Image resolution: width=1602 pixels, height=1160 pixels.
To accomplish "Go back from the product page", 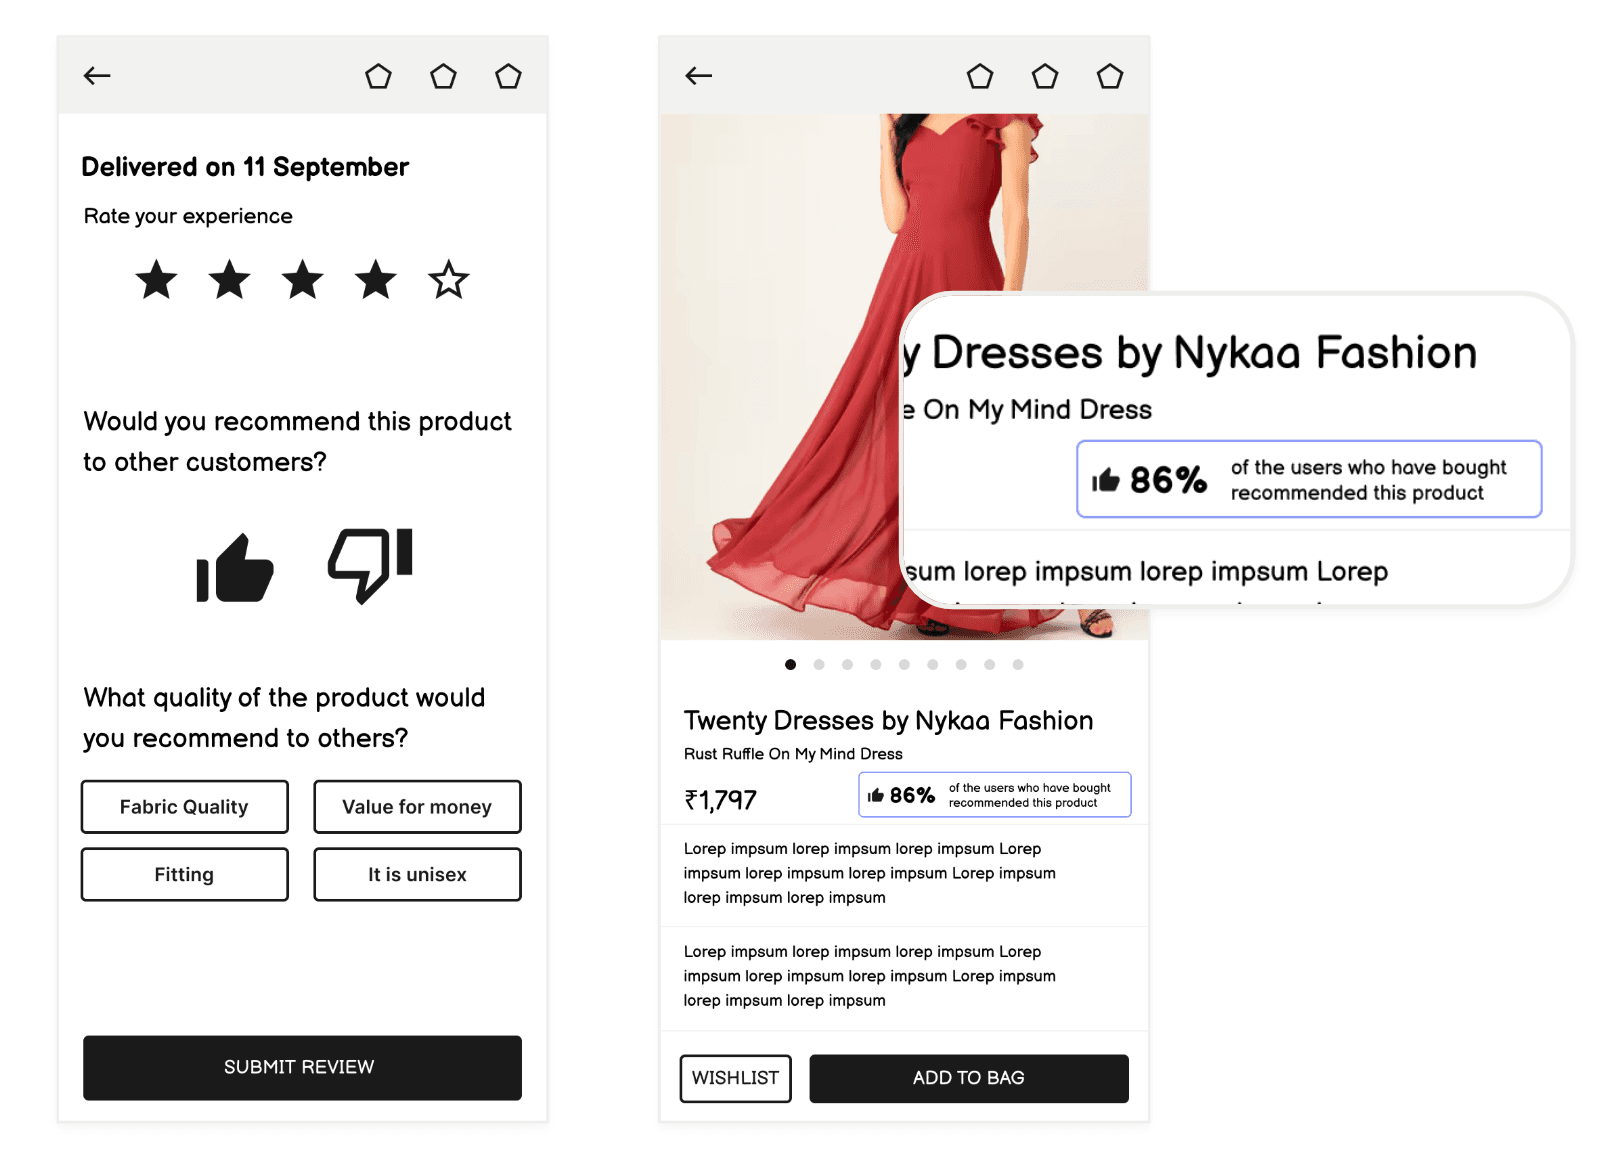I will click(x=699, y=76).
